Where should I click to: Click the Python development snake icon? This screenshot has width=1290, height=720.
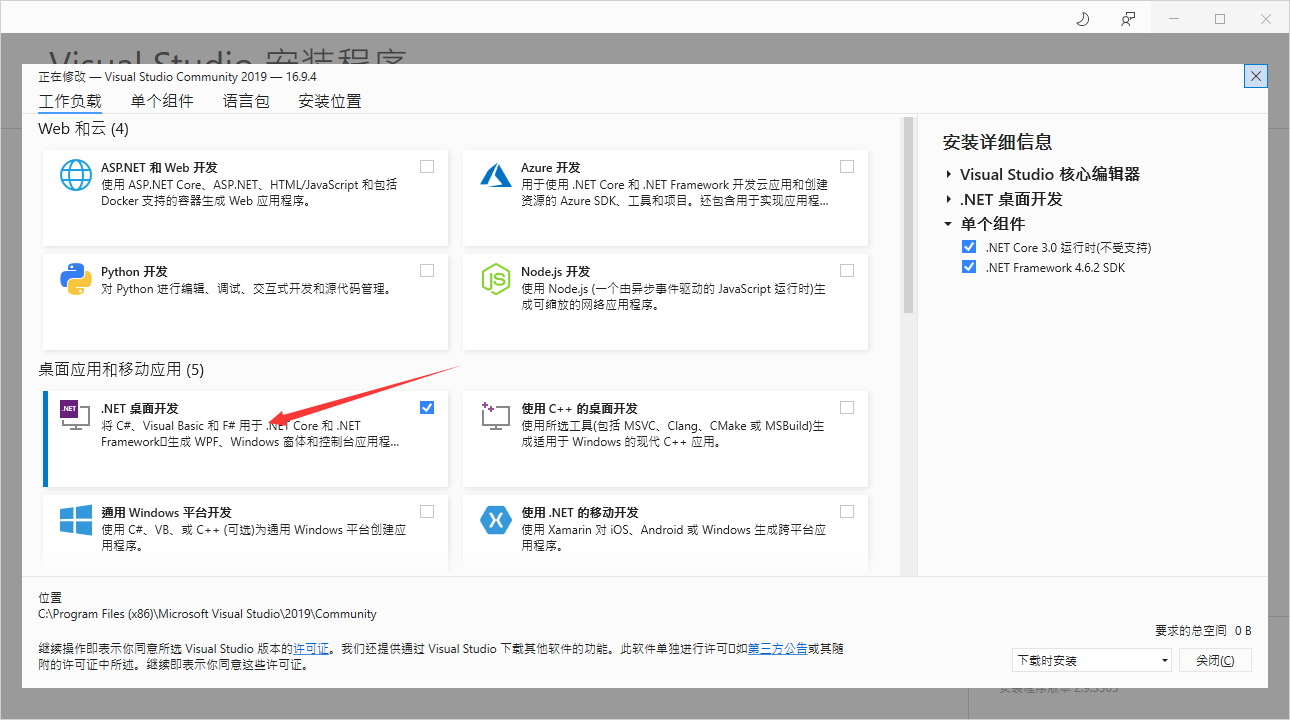pos(76,279)
